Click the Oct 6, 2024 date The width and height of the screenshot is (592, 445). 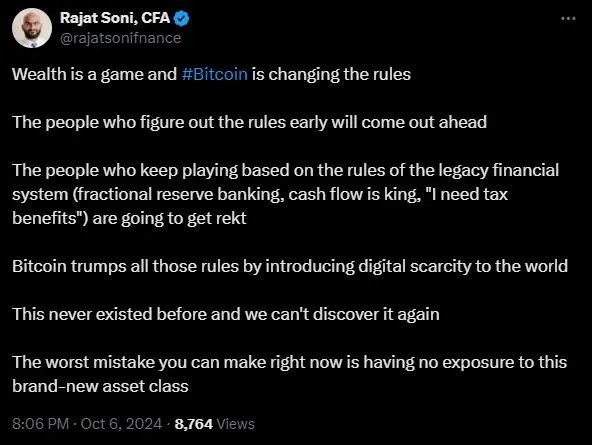tap(121, 424)
